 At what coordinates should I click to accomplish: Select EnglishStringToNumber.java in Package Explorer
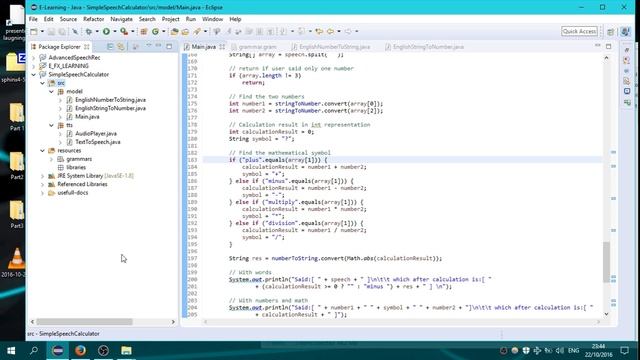(110, 108)
